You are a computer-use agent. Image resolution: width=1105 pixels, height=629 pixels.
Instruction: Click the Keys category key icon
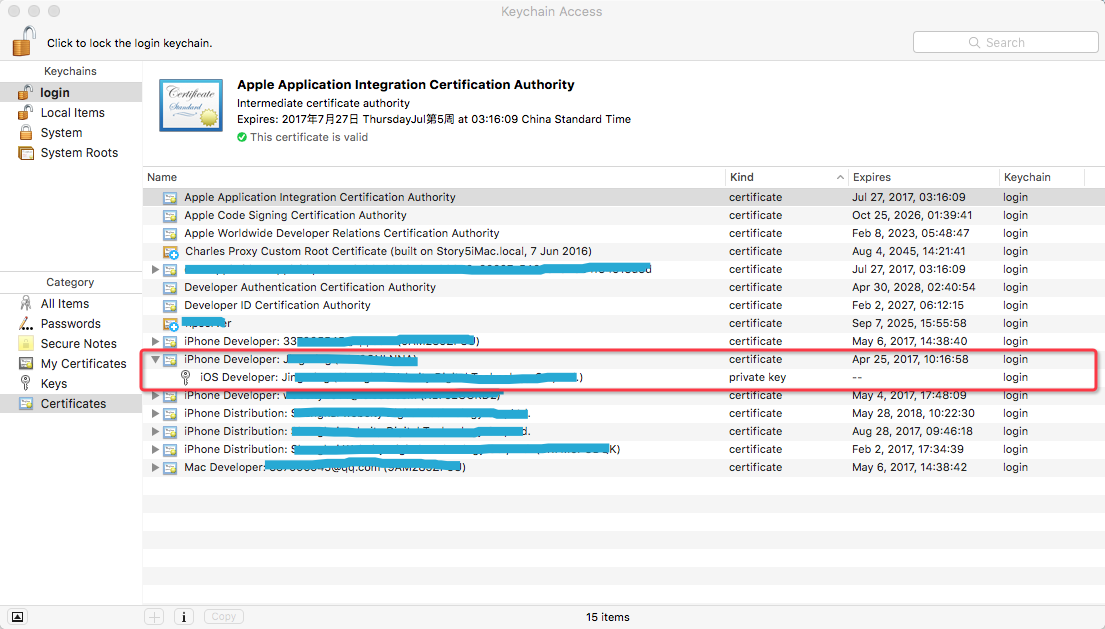25,383
